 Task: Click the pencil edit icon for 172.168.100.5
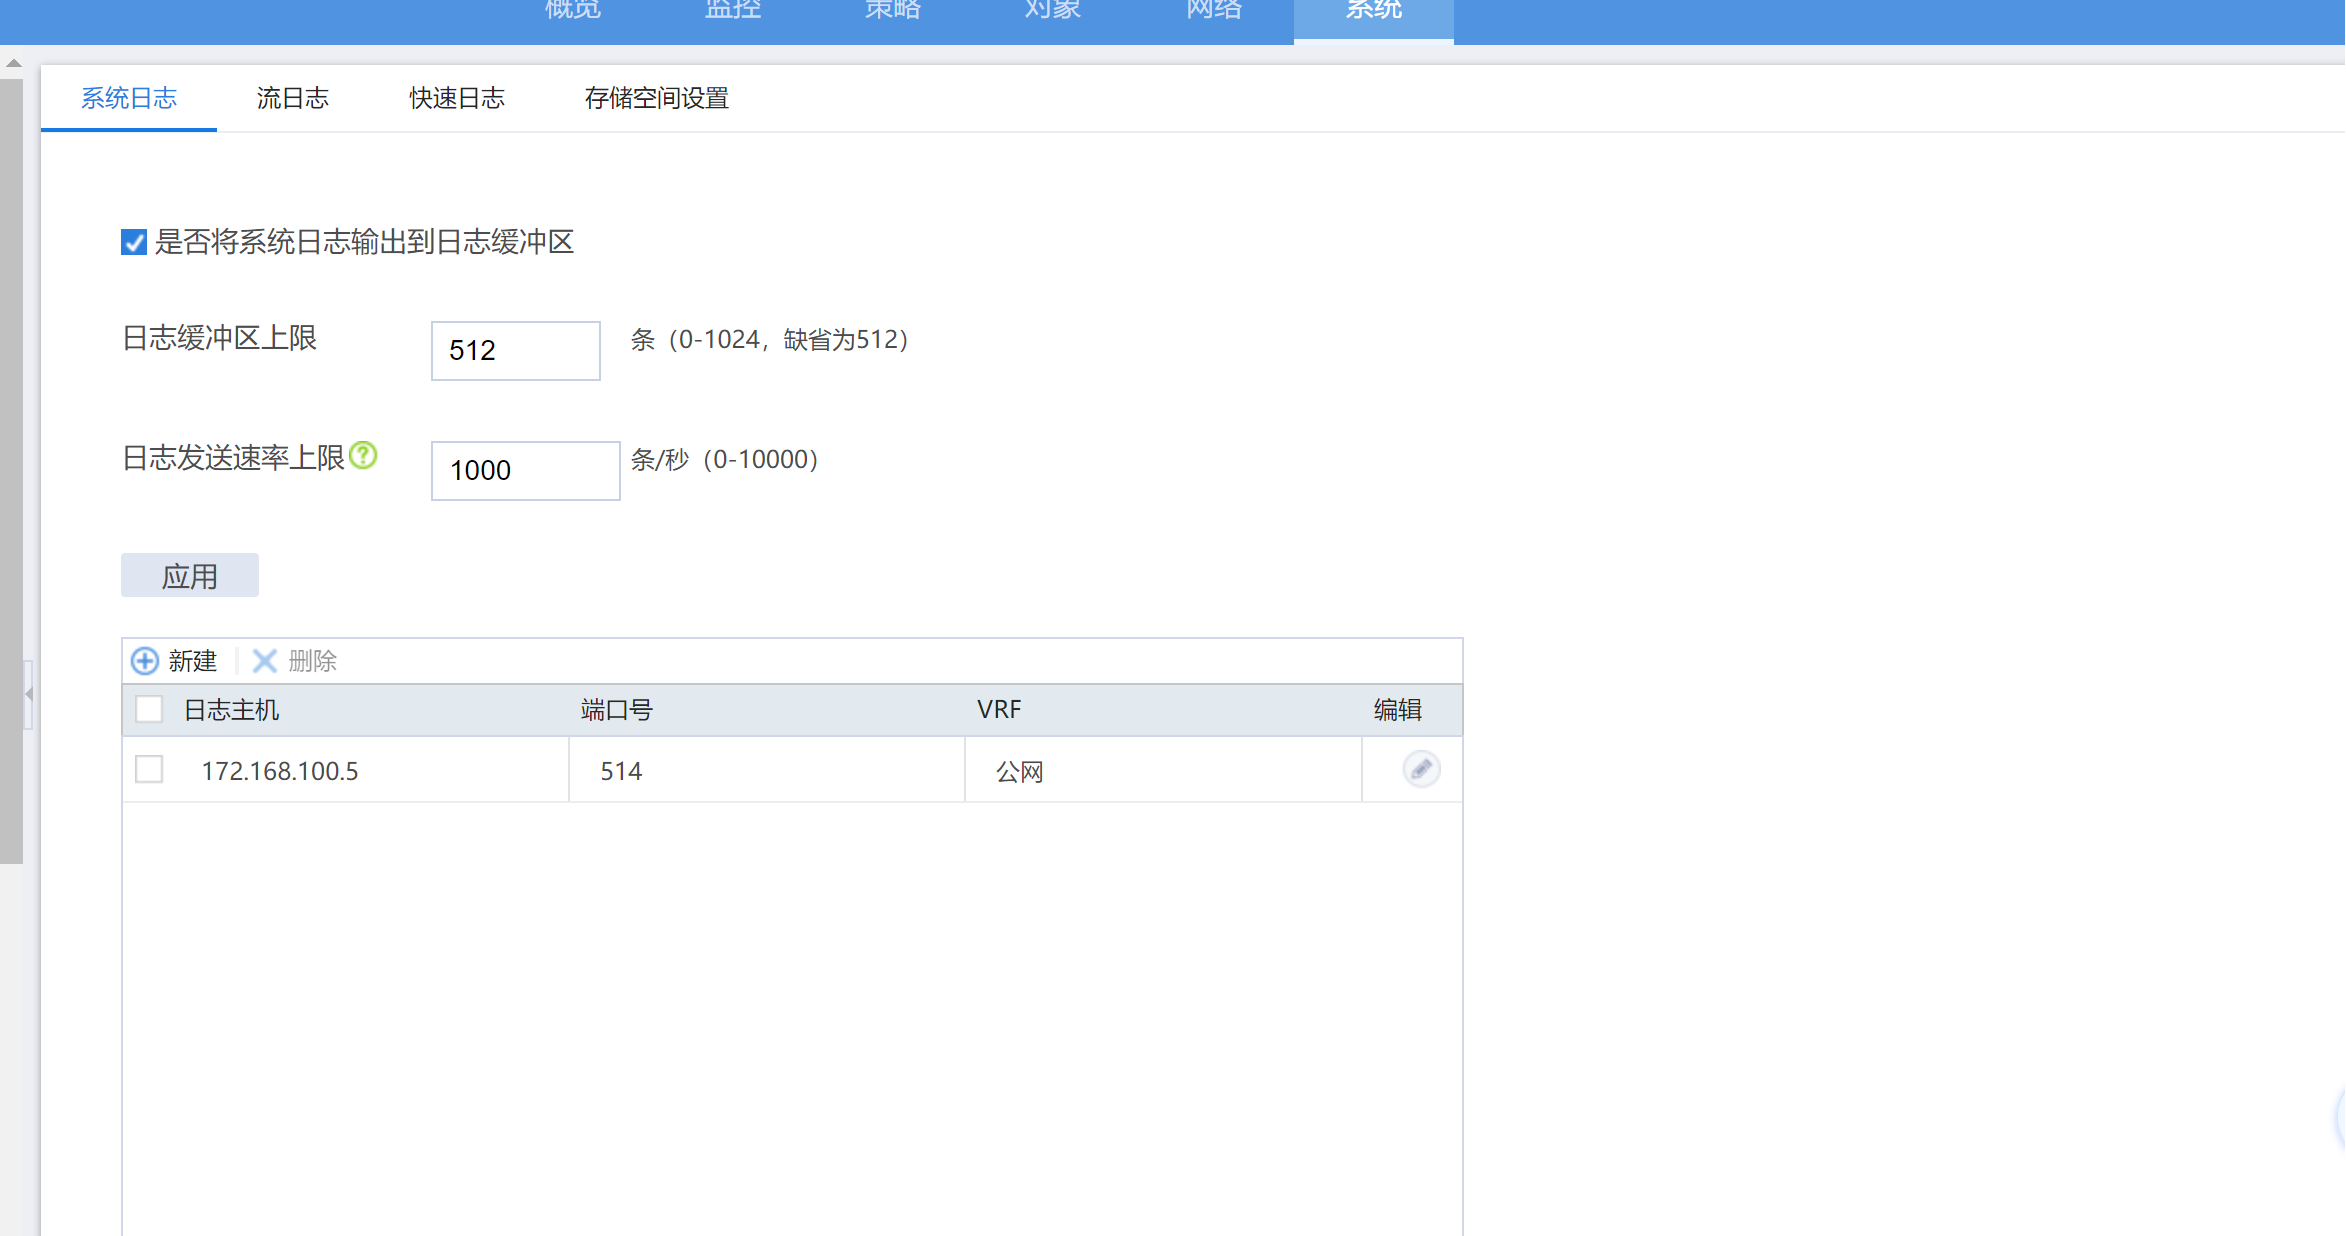1421,769
